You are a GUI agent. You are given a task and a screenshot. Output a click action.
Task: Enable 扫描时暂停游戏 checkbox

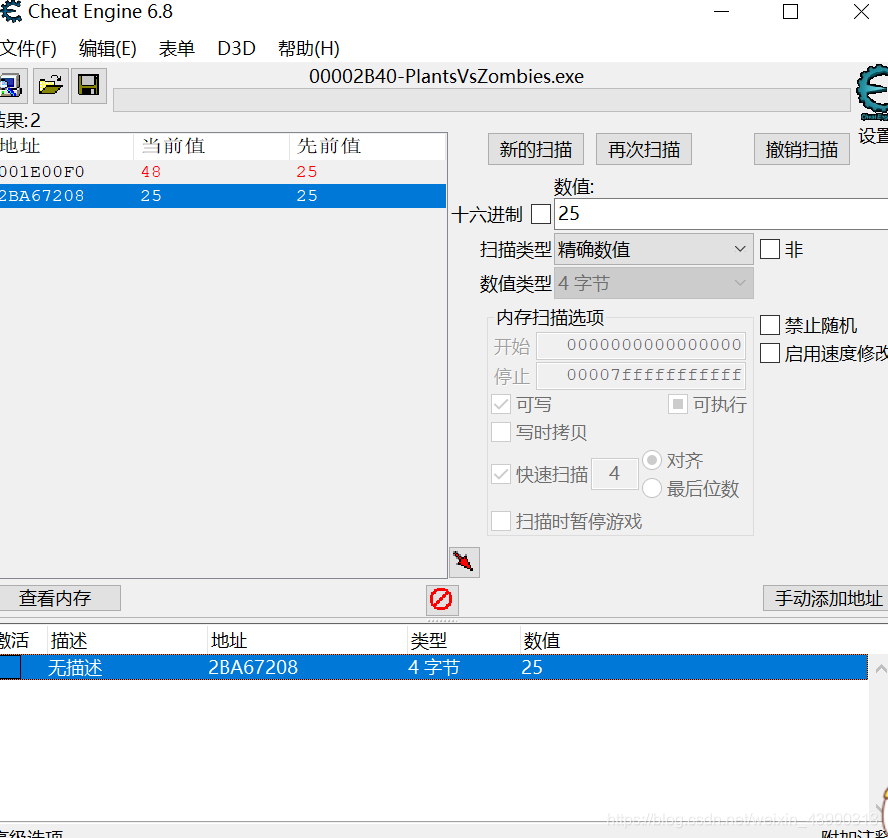click(x=501, y=521)
